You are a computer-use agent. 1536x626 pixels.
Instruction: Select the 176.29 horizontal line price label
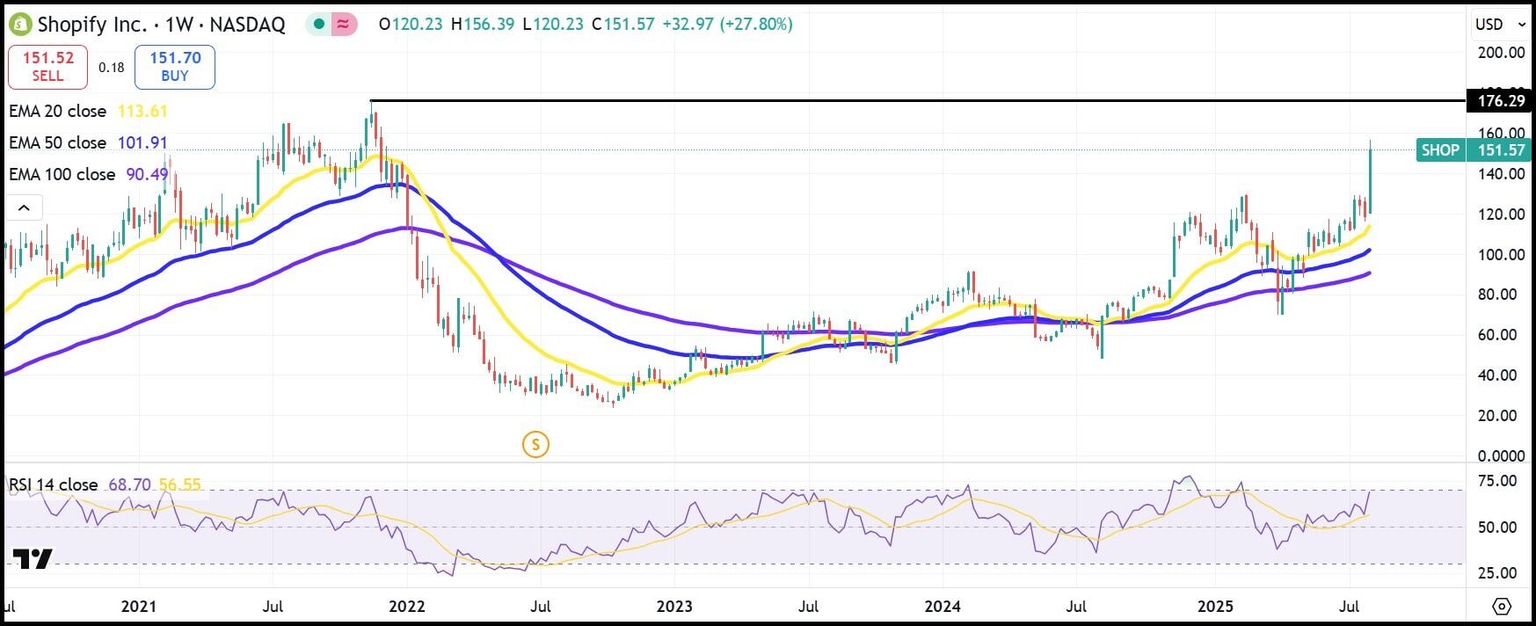click(x=1497, y=100)
